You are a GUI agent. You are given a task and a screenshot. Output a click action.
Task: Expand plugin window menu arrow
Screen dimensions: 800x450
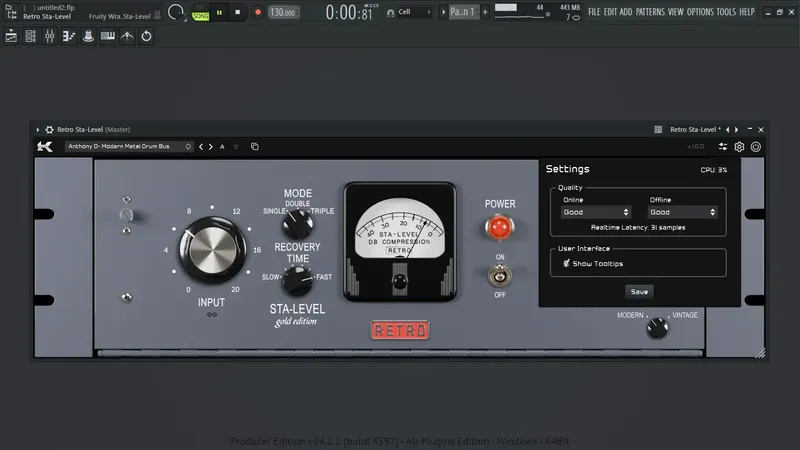click(x=38, y=130)
